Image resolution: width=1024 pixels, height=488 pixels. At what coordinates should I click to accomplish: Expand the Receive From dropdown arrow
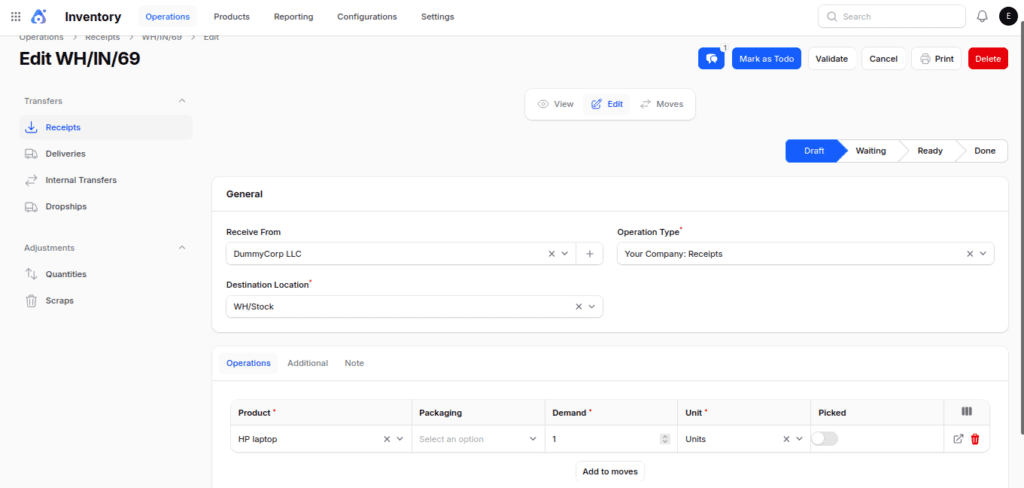pyautogui.click(x=565, y=253)
